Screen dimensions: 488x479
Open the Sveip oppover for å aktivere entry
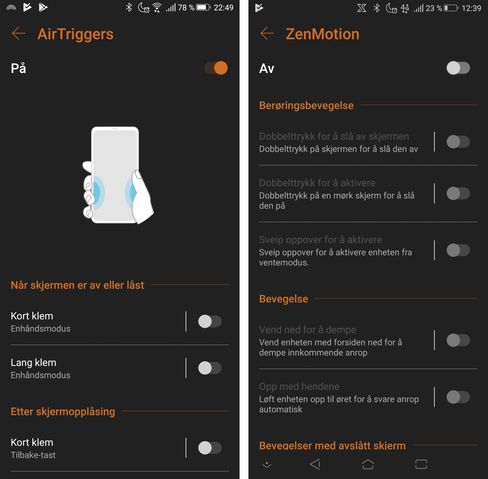pyautogui.click(x=344, y=251)
